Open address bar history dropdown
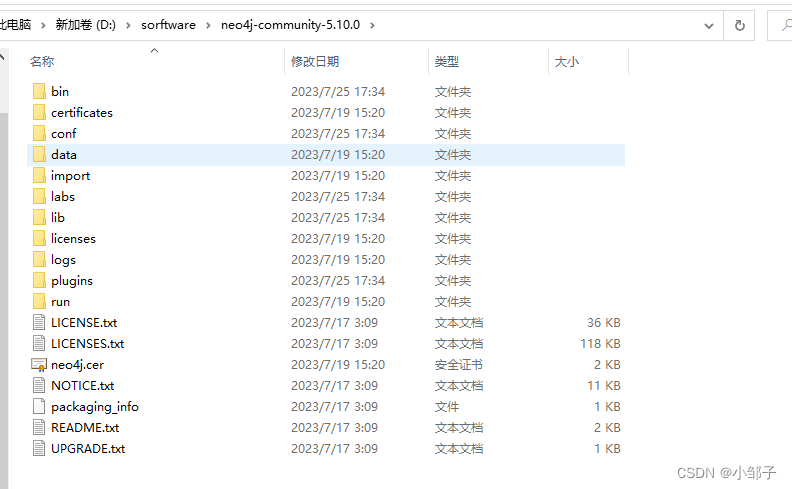792x489 pixels. 709,26
